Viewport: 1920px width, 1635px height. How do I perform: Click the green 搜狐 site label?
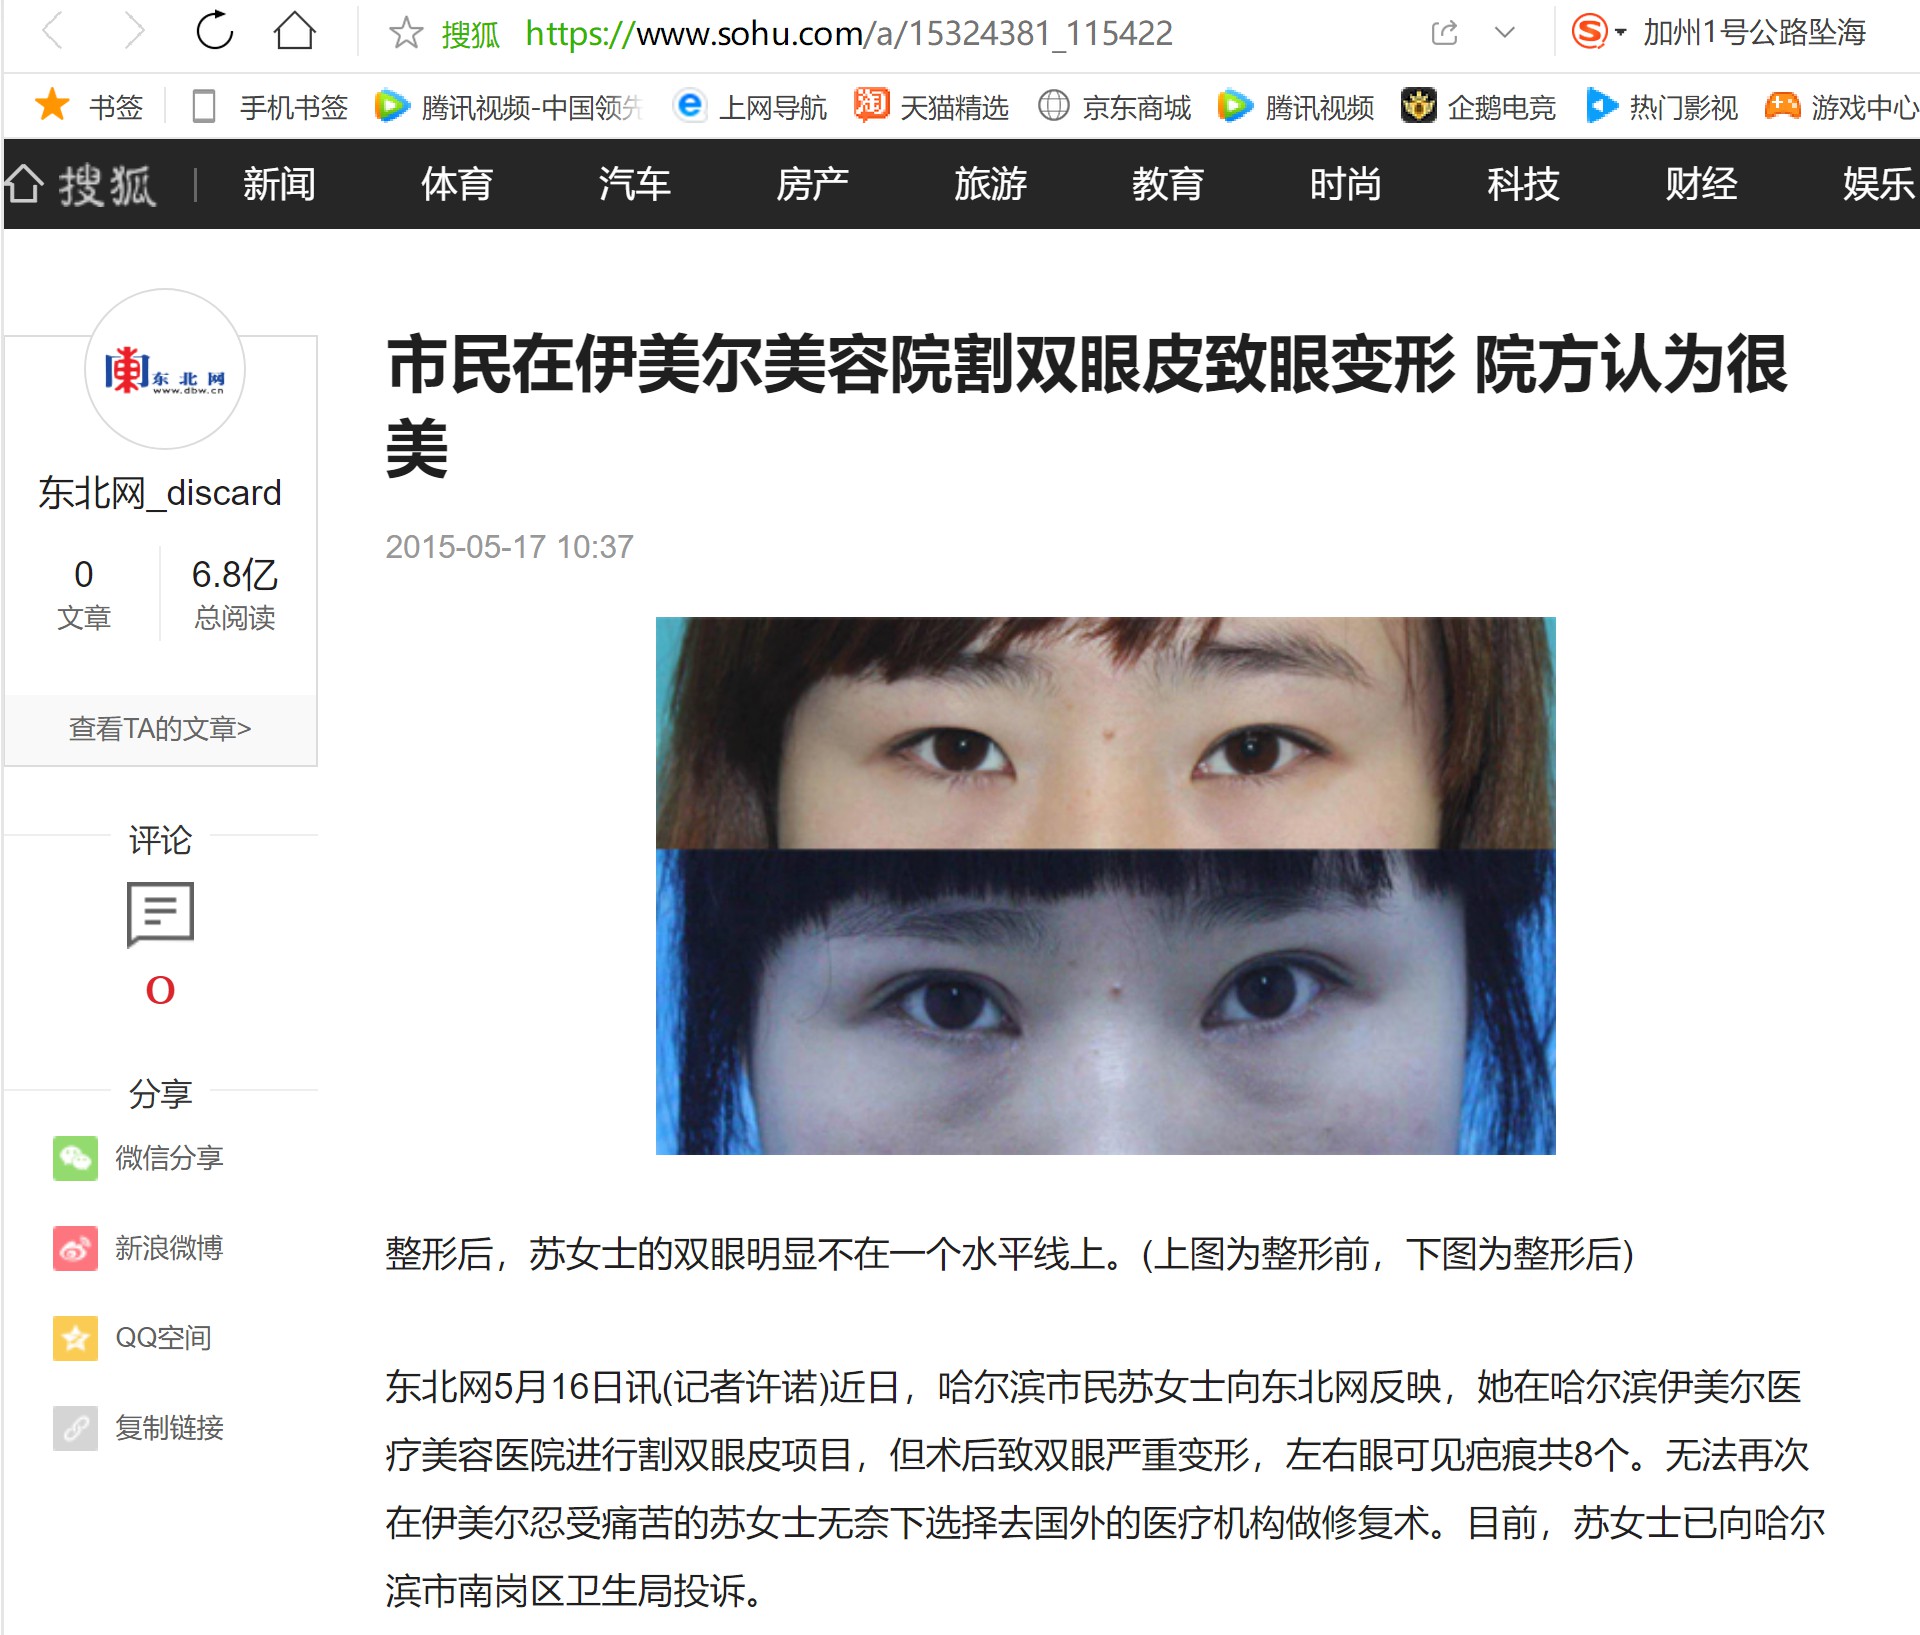[x=471, y=34]
